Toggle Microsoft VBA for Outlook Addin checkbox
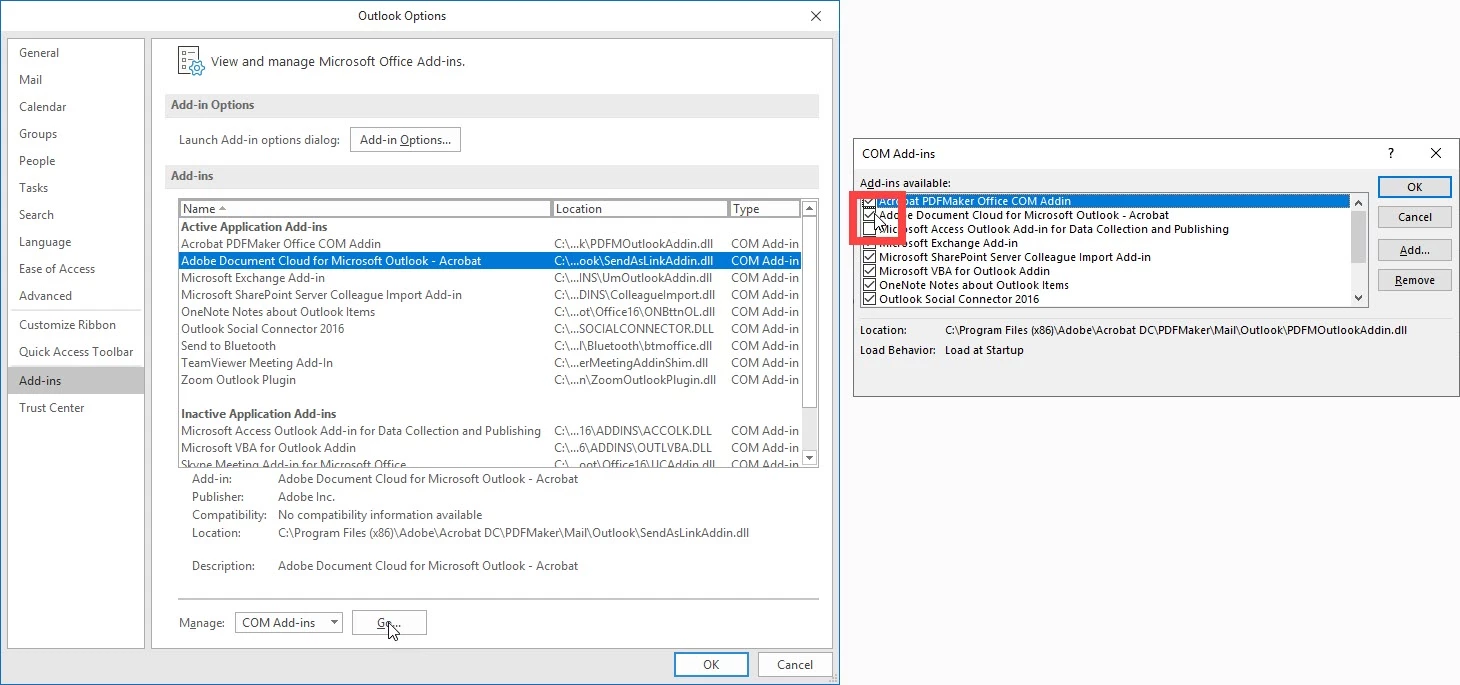 coord(870,271)
